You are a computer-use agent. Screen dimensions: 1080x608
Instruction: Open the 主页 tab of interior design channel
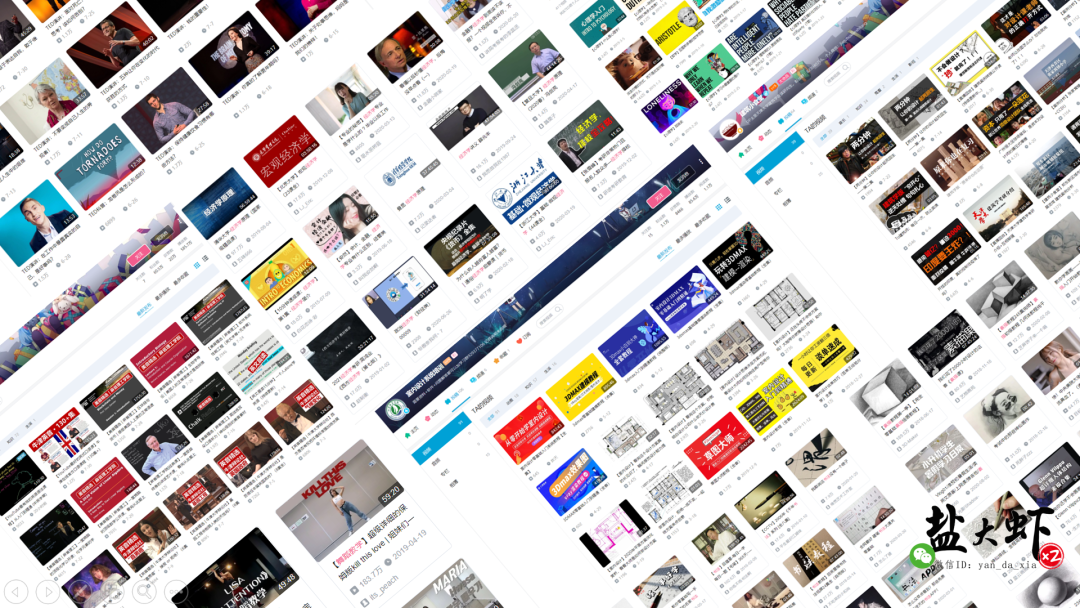coord(412,434)
